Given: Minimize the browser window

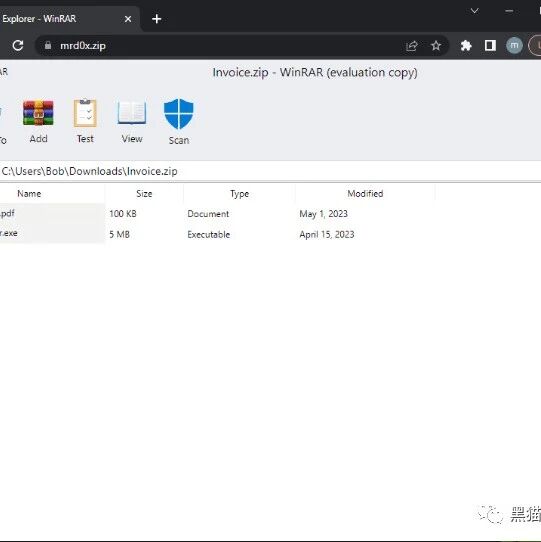Looking at the screenshot, I should point(509,11).
